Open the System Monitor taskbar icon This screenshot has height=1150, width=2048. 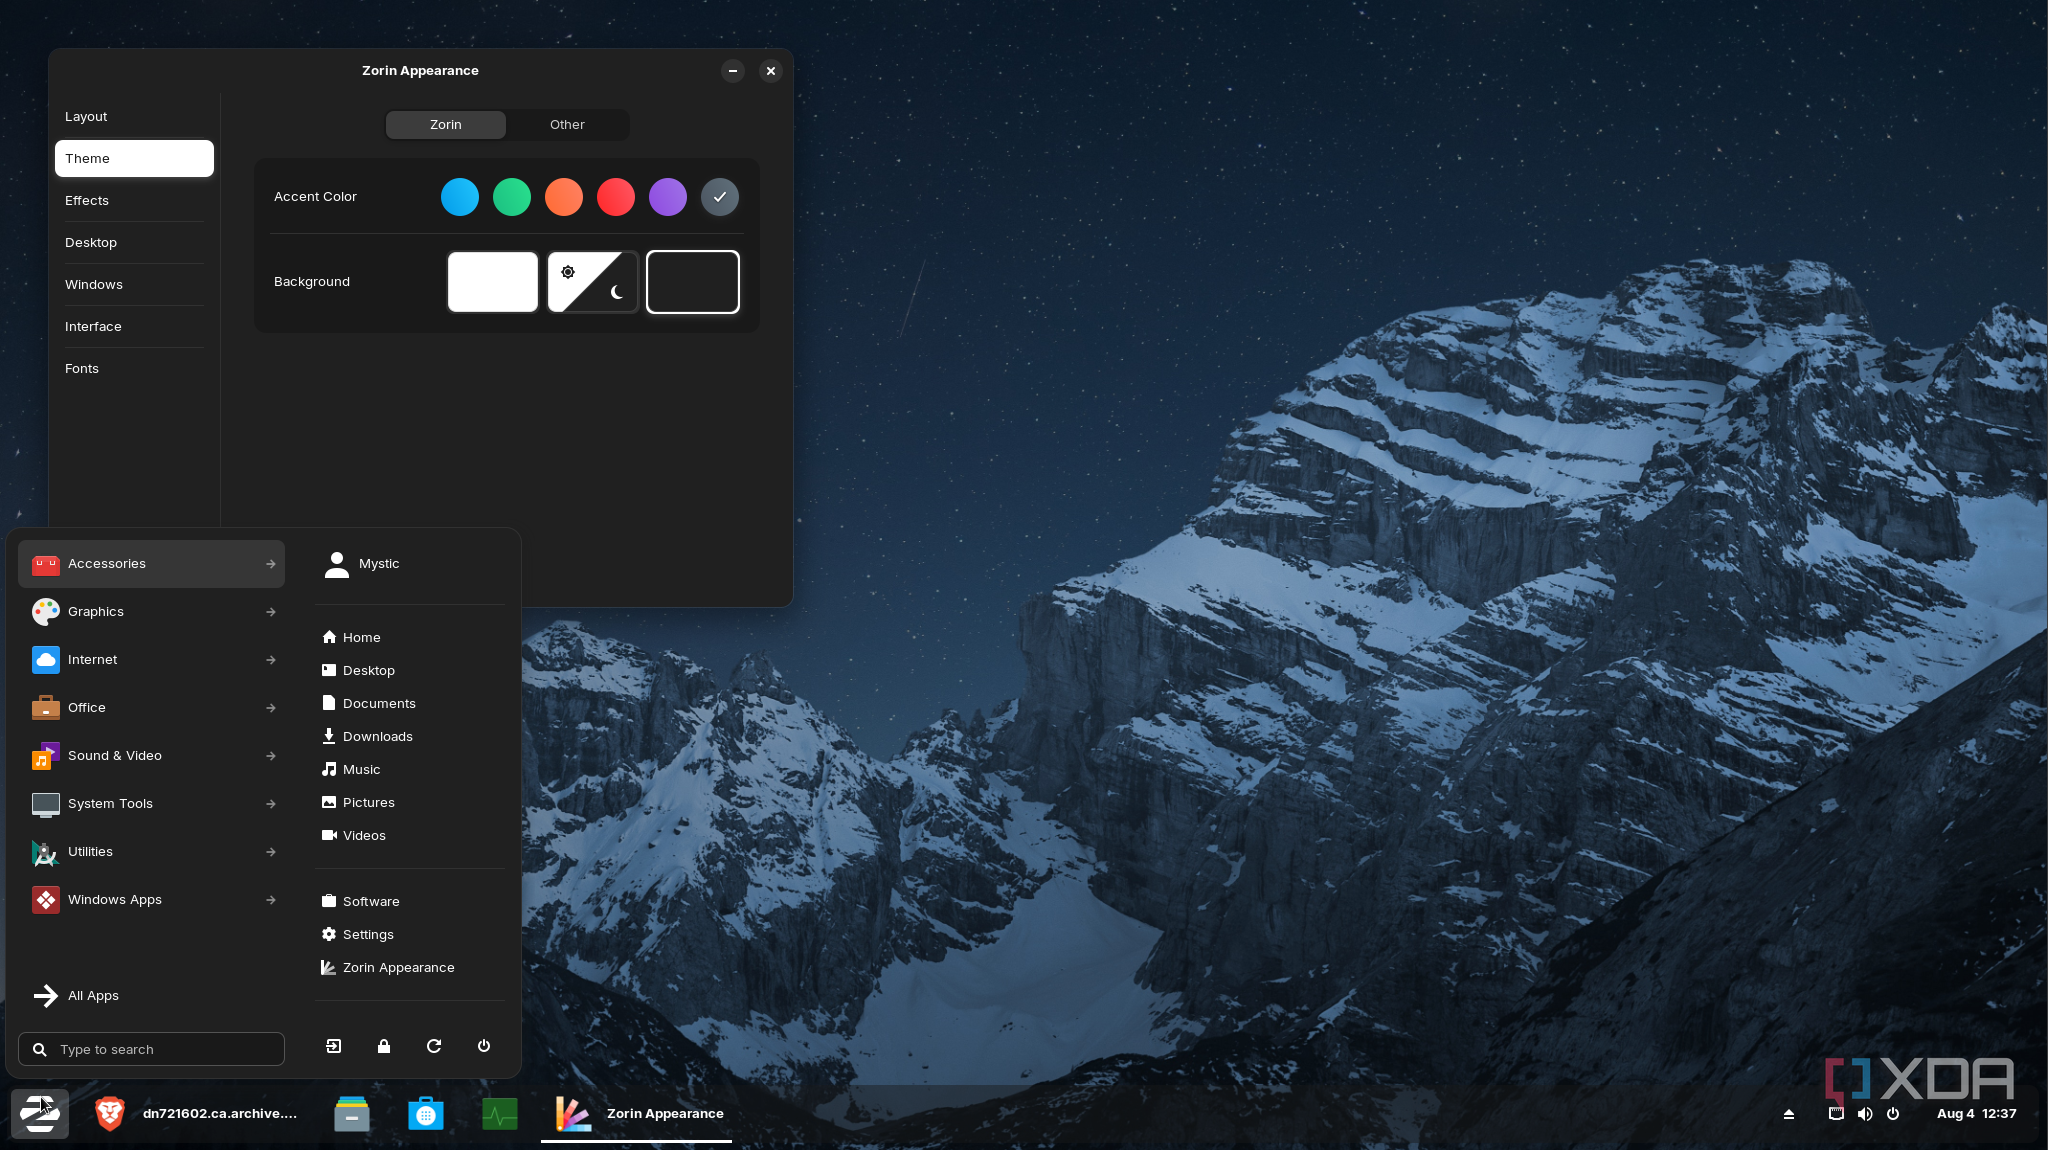[x=500, y=1113]
